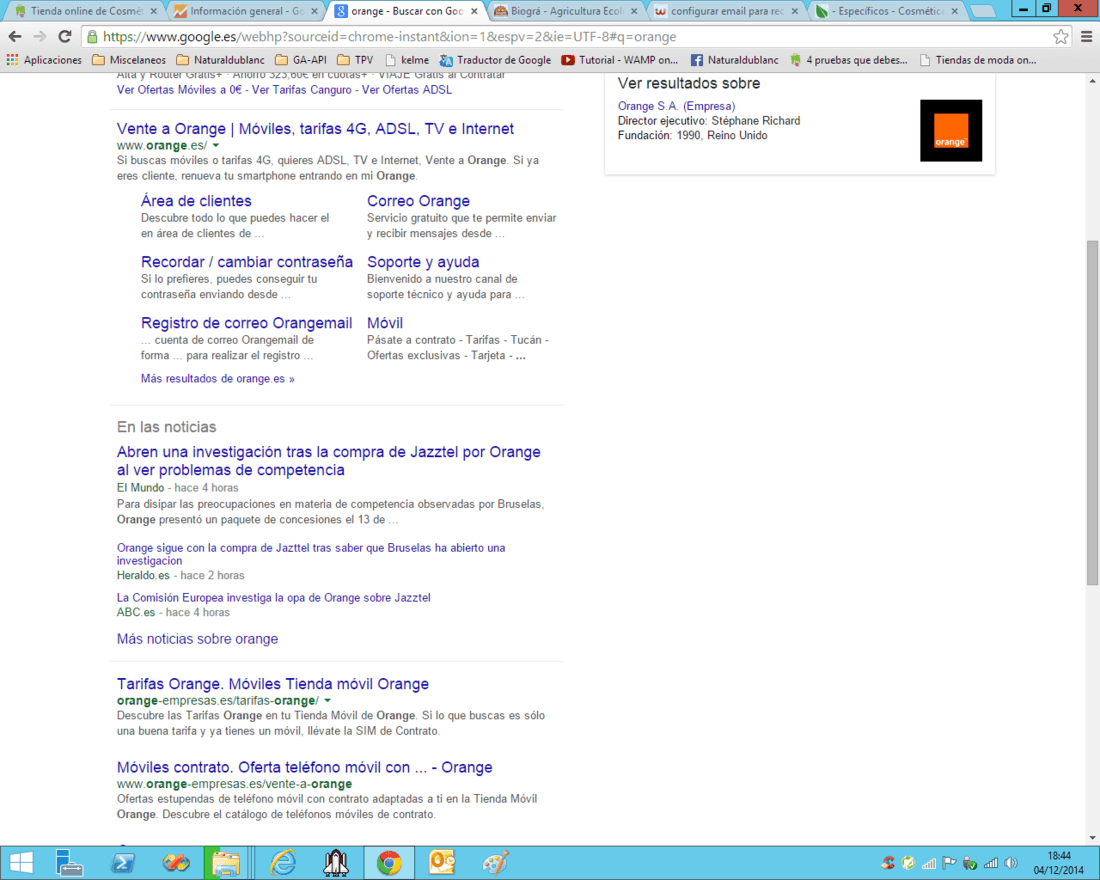This screenshot has height=880, width=1100.
Task: Open Área de clientes sitelink
Action: (196, 201)
